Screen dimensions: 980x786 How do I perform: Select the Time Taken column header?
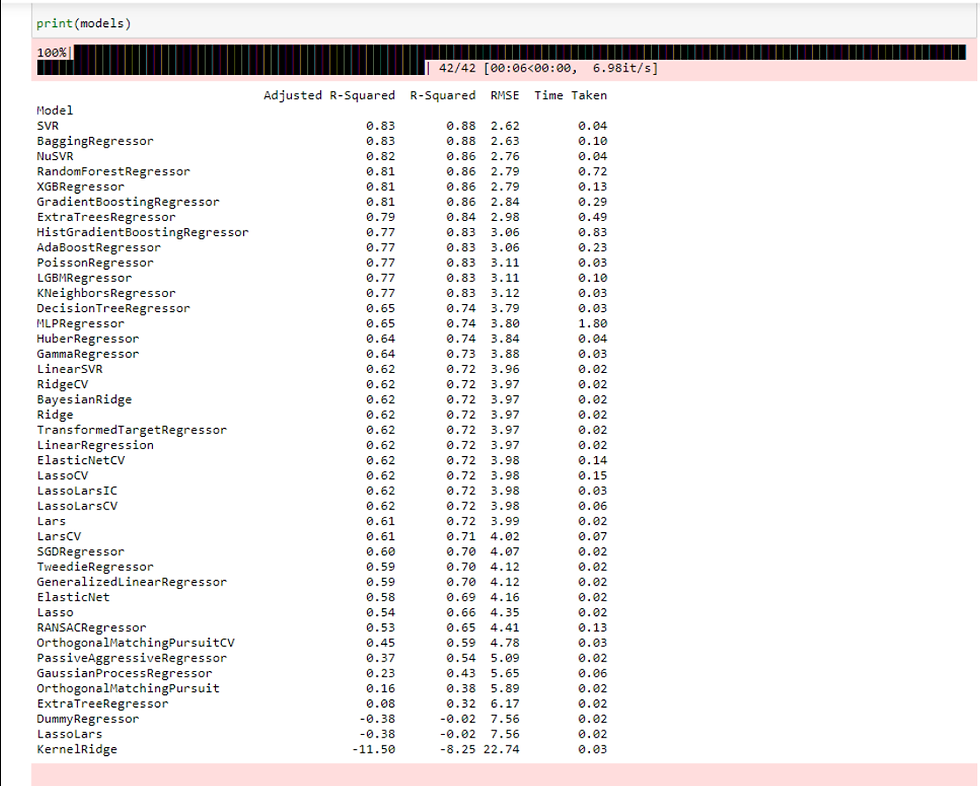click(x=570, y=96)
